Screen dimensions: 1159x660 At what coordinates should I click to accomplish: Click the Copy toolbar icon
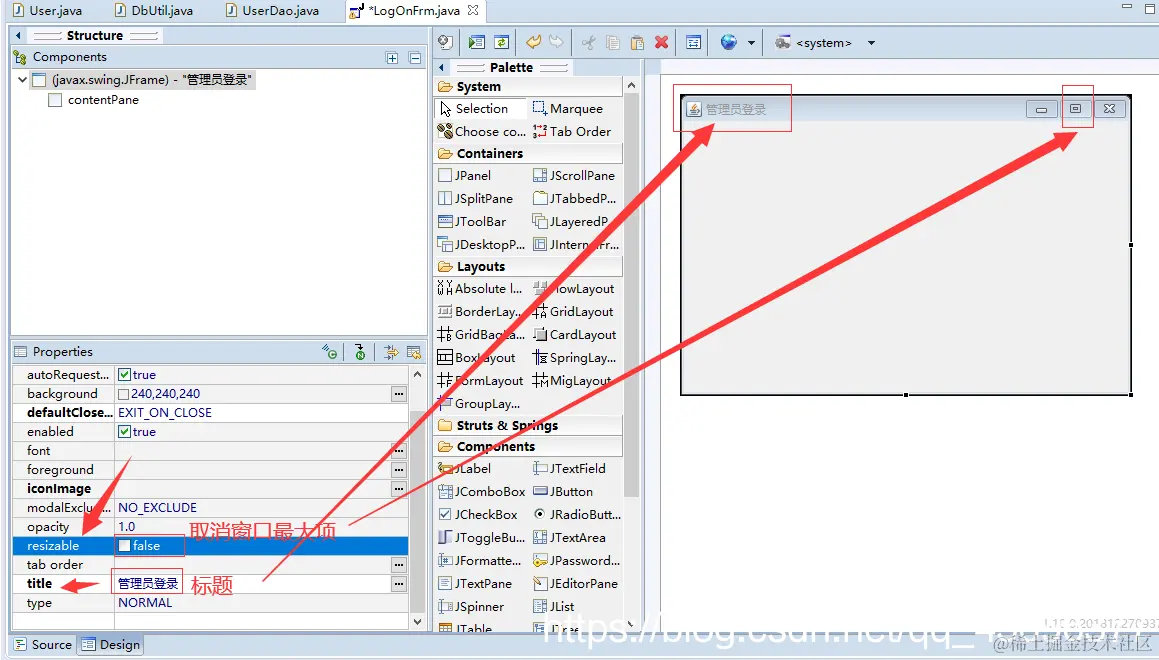(x=613, y=43)
